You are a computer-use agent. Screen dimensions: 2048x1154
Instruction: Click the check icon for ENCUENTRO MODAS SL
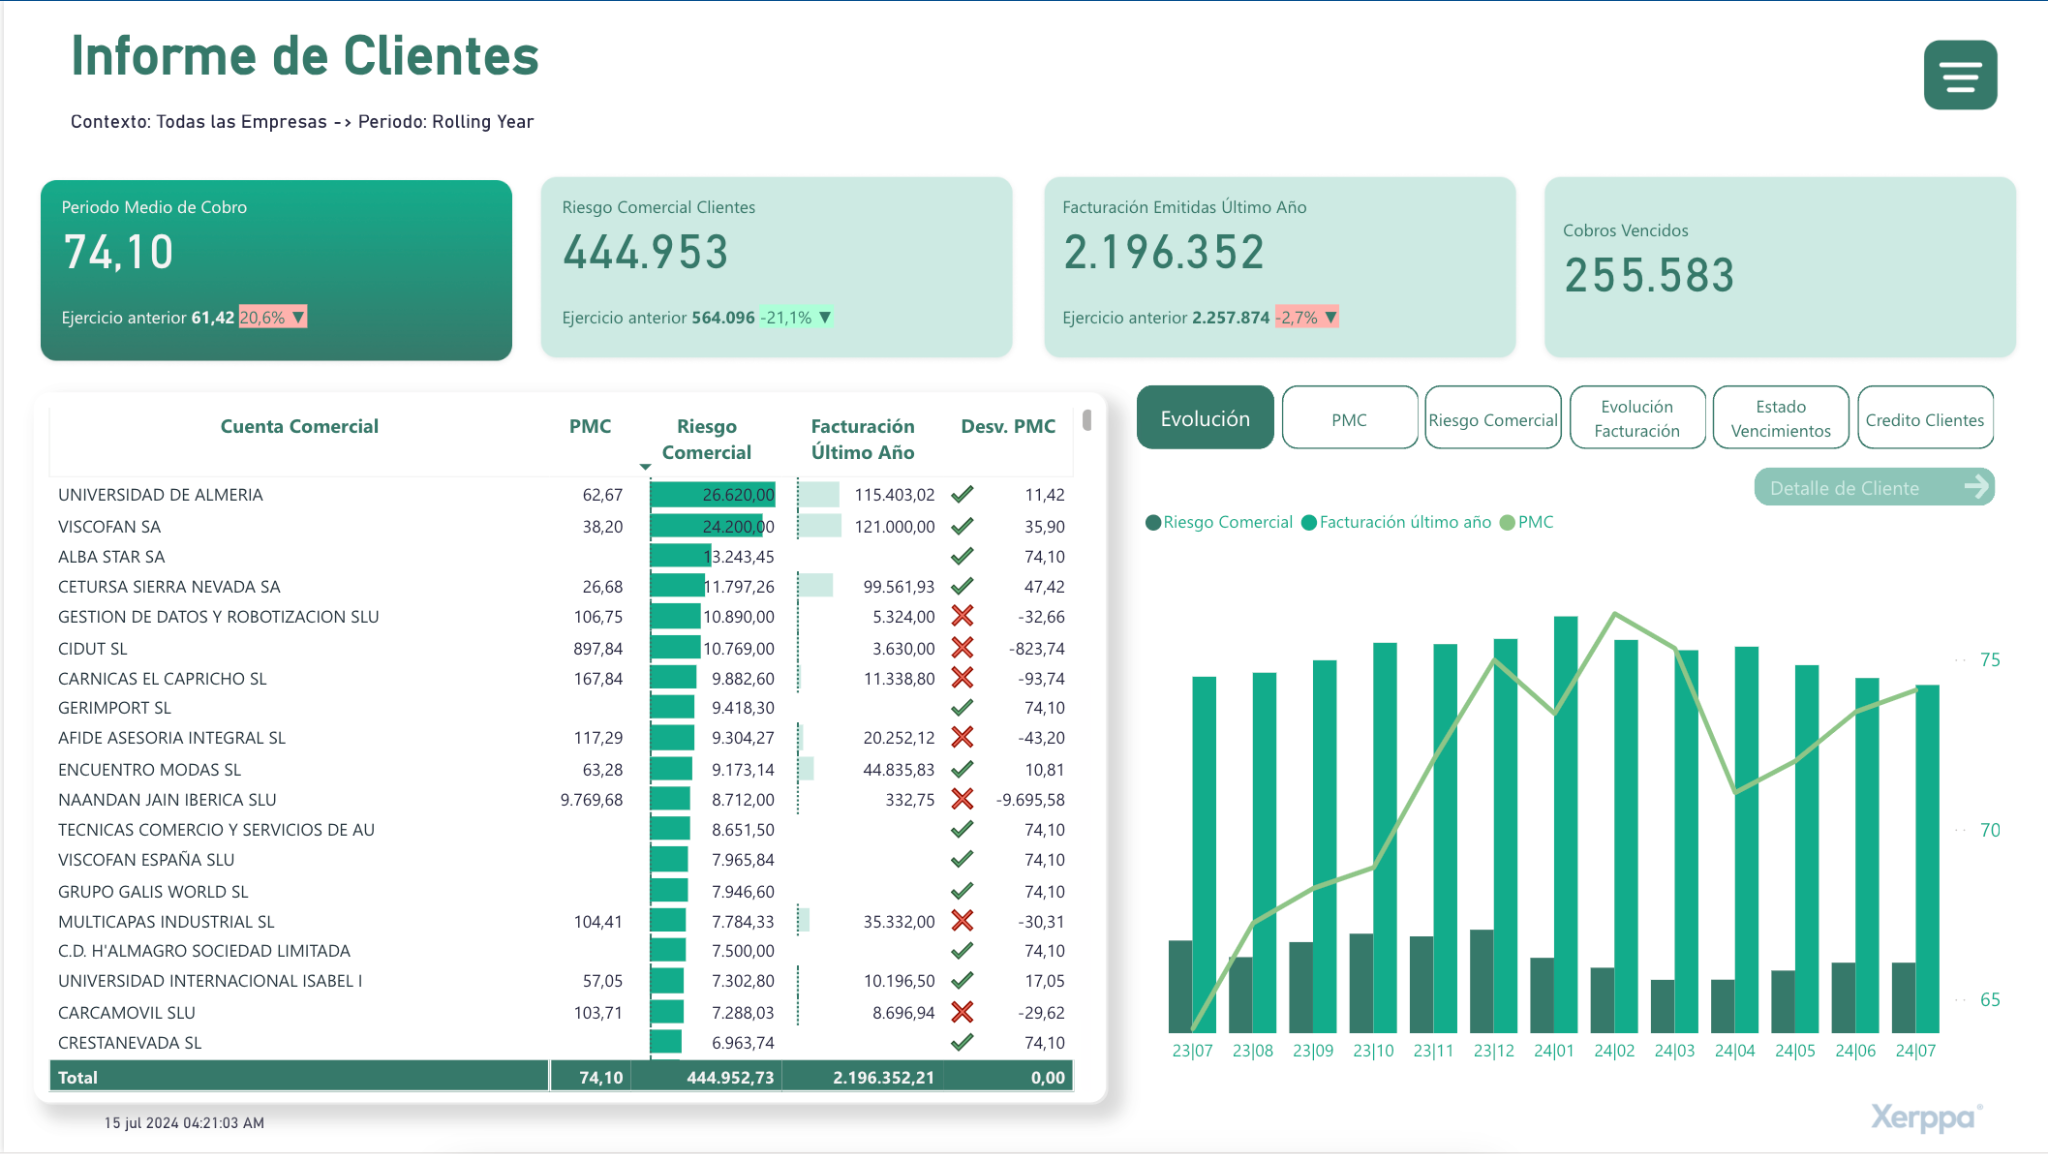pyautogui.click(x=962, y=769)
